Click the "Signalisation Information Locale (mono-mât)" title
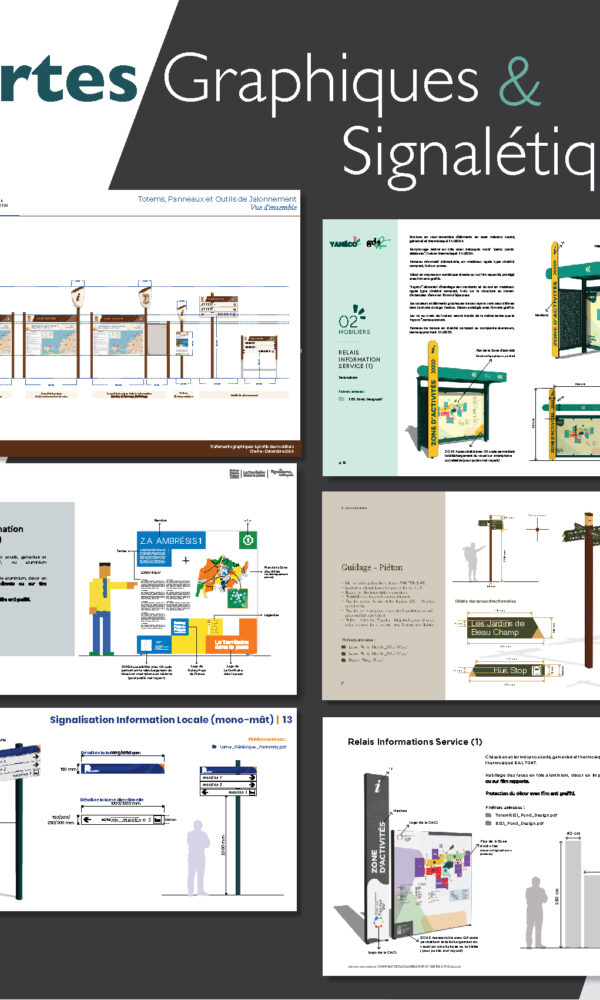The height and width of the screenshot is (1000, 600). point(162,719)
